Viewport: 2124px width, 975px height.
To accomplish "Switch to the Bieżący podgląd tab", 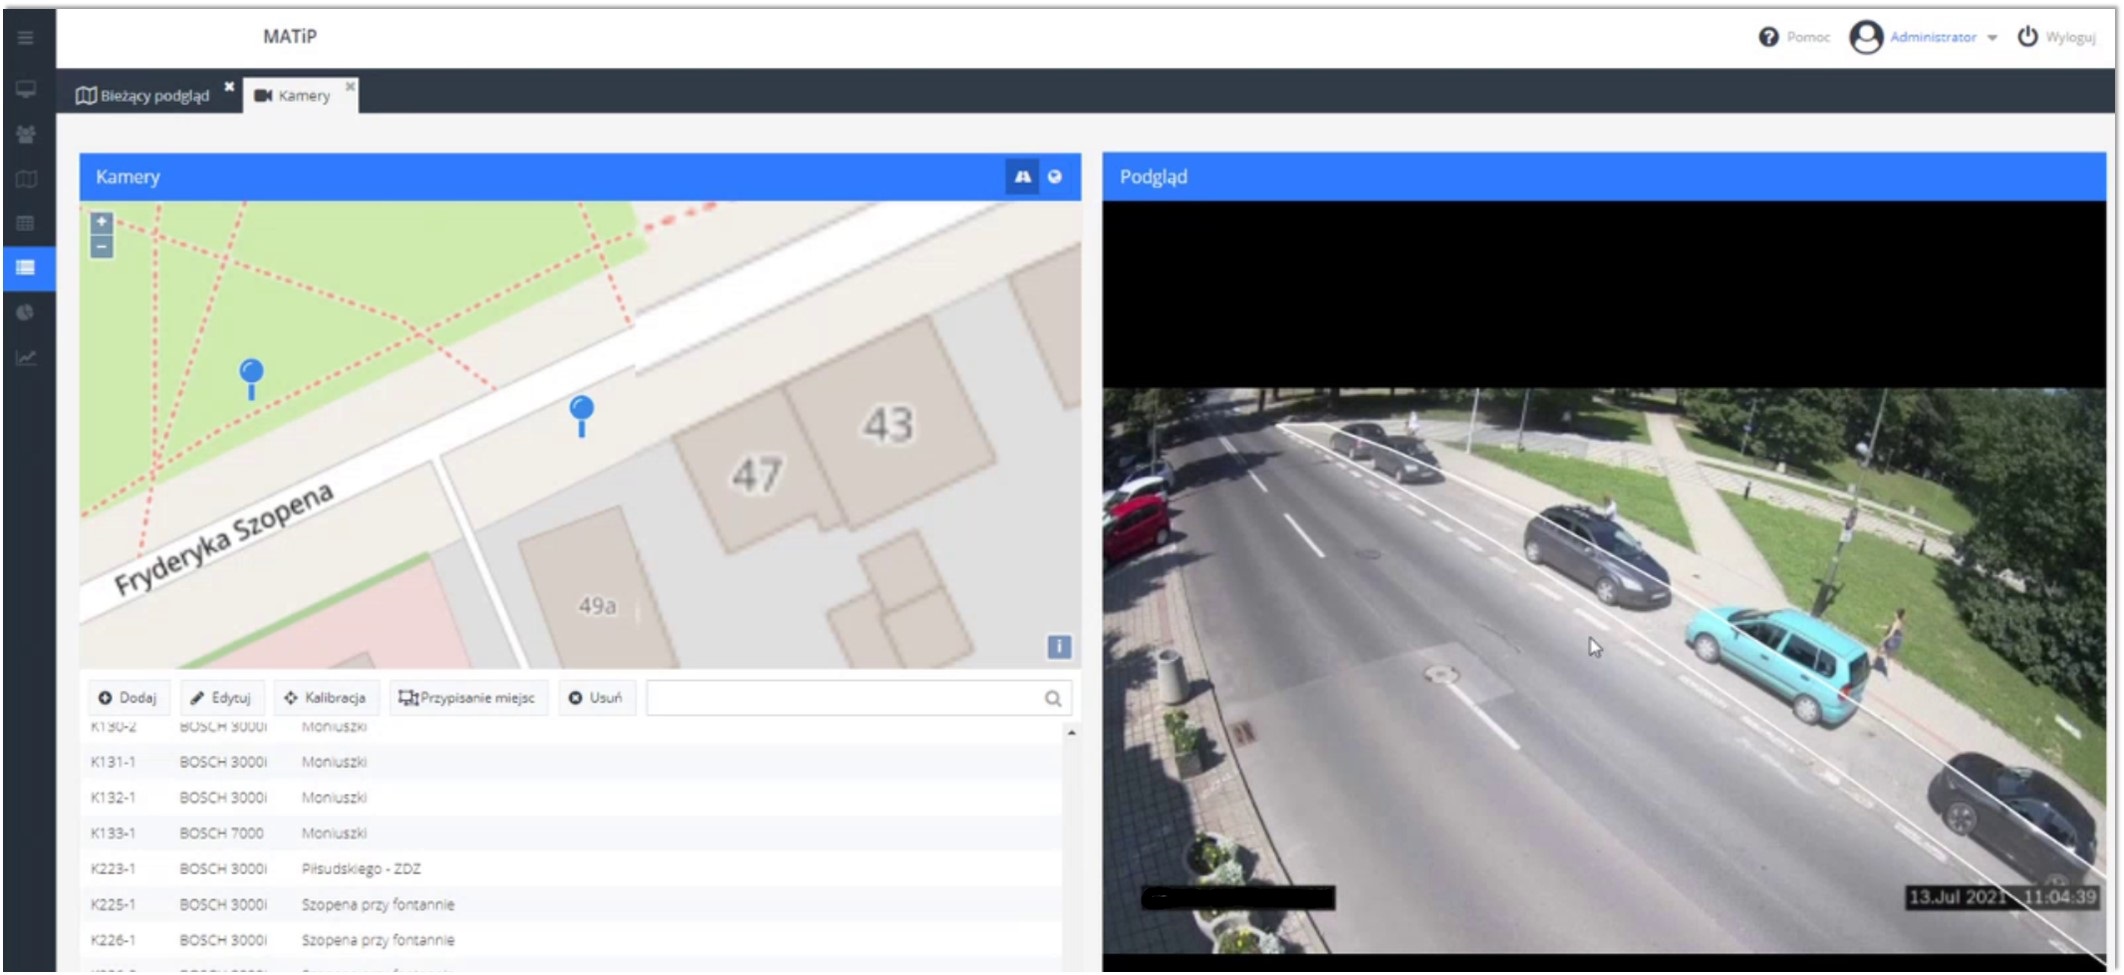I will (143, 96).
